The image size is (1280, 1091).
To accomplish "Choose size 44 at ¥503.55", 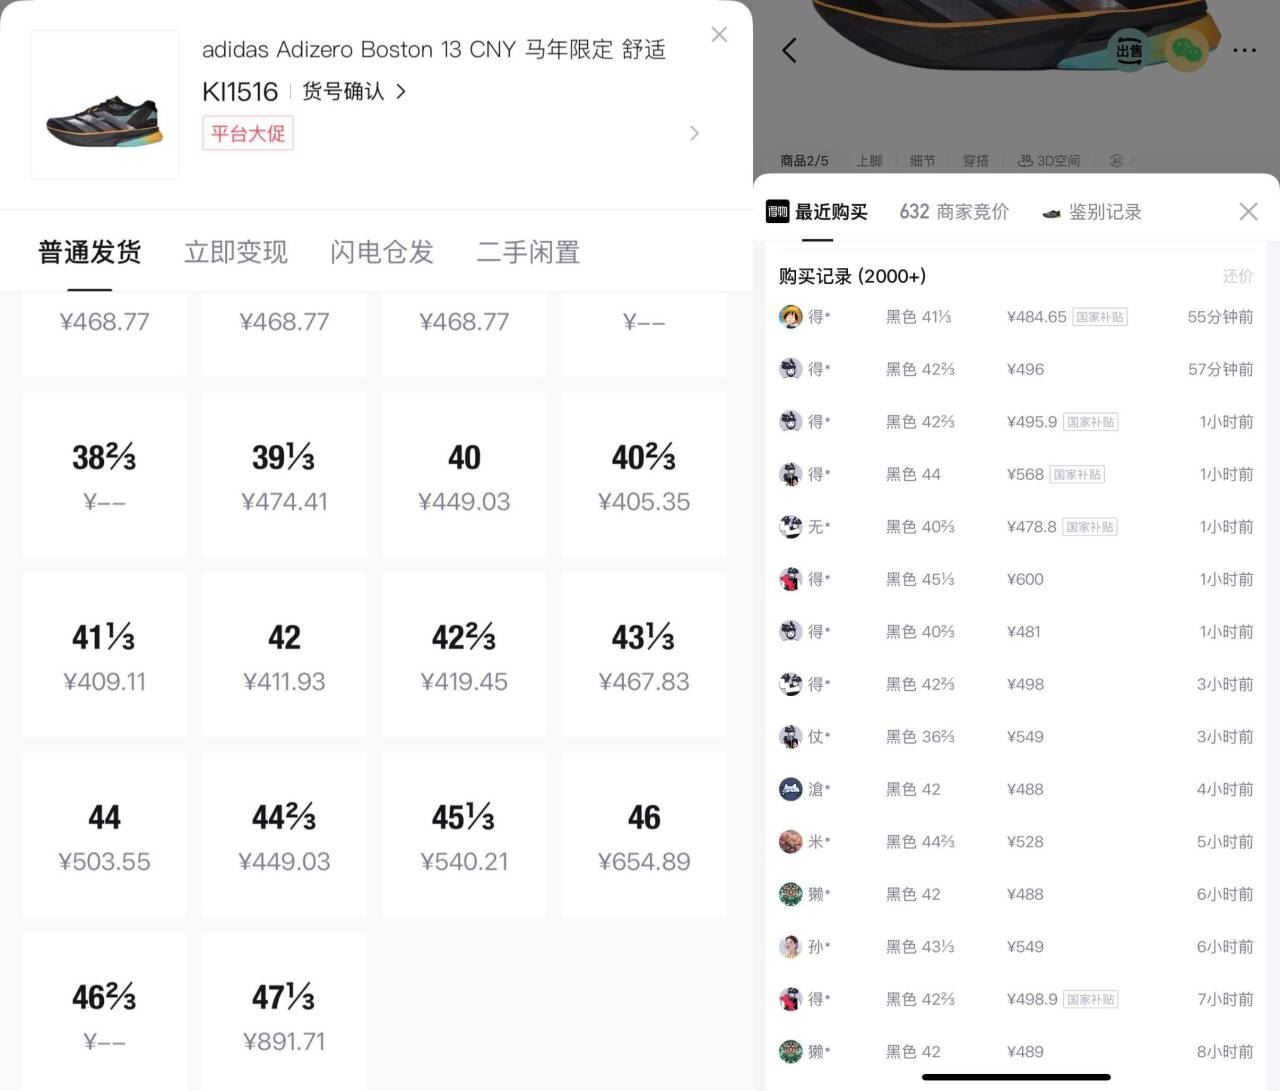I will tap(104, 835).
